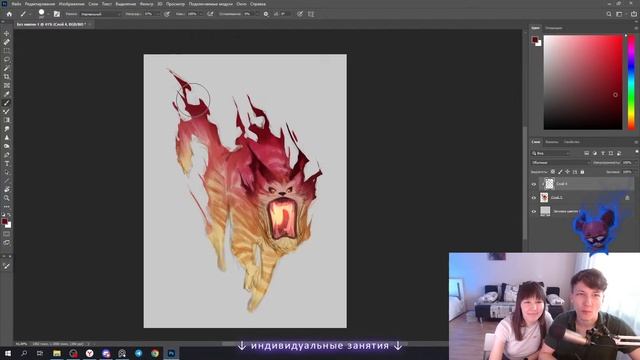Select the Crop tool
This screenshot has width=640, height=360.
(x=7, y=77)
